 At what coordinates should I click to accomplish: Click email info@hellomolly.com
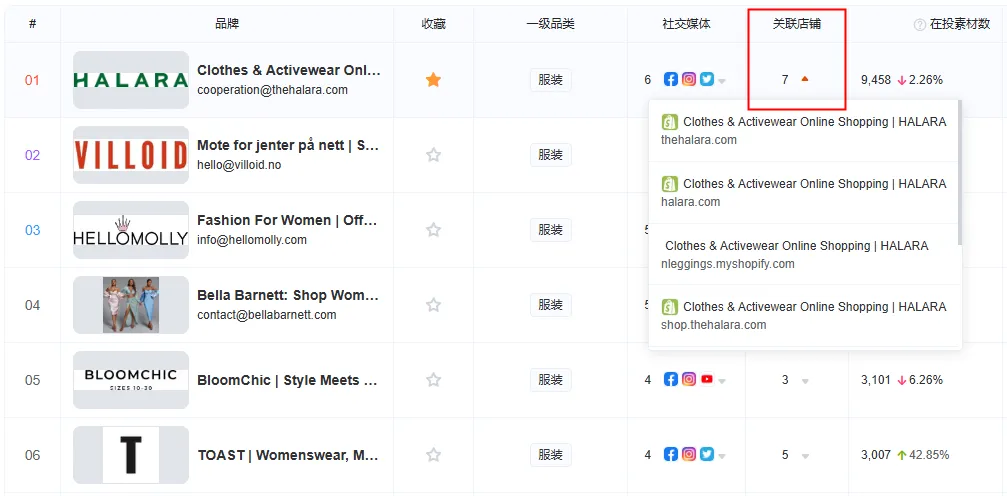click(x=252, y=240)
